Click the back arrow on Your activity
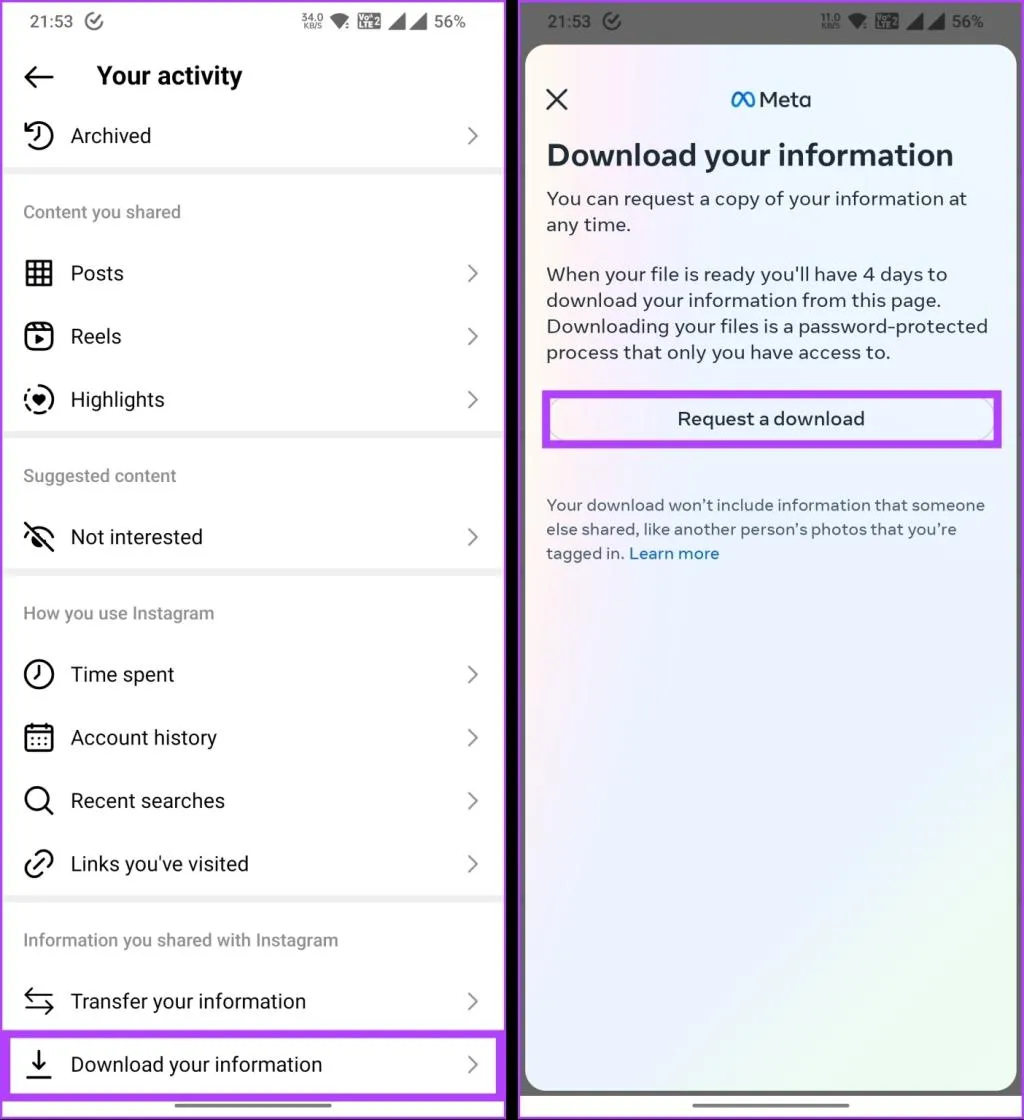Screen dimensions: 1024x1120 (x=38, y=76)
